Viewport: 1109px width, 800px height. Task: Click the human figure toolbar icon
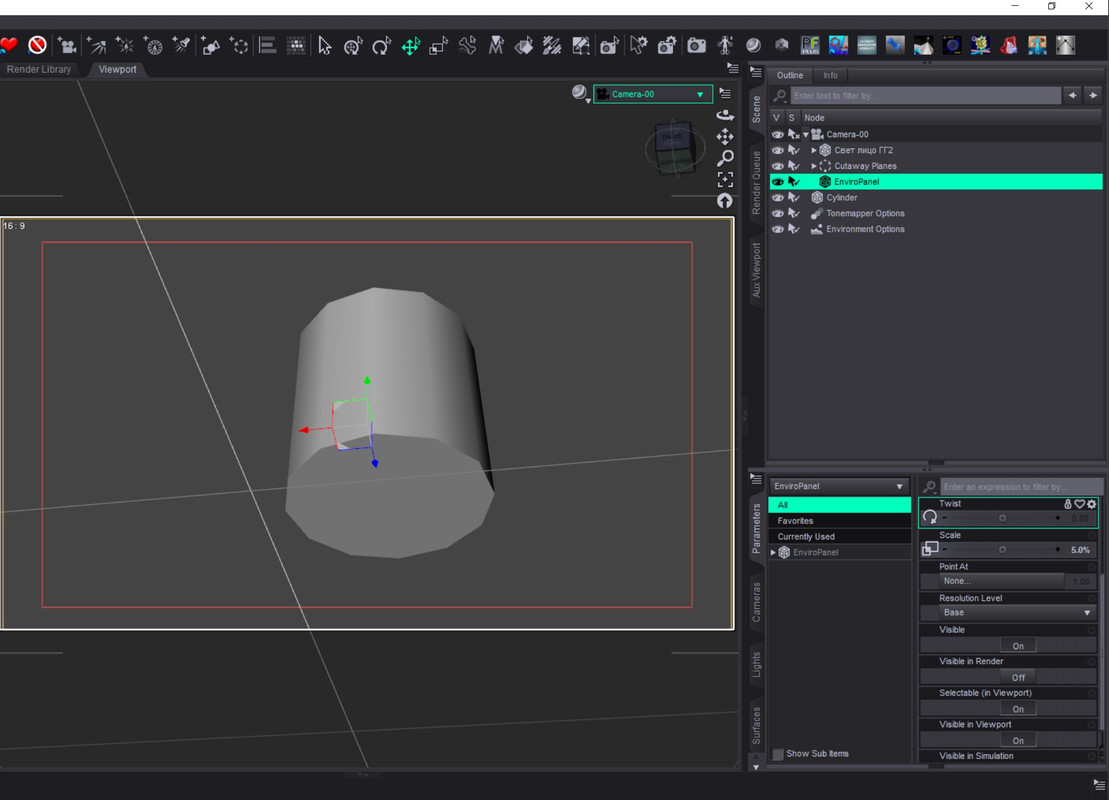[725, 46]
